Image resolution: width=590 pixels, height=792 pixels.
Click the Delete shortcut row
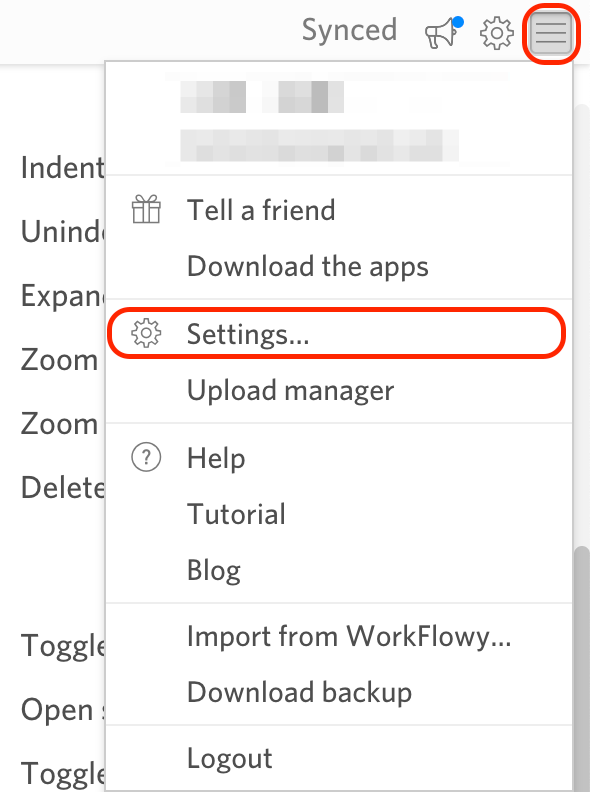pos(63,488)
